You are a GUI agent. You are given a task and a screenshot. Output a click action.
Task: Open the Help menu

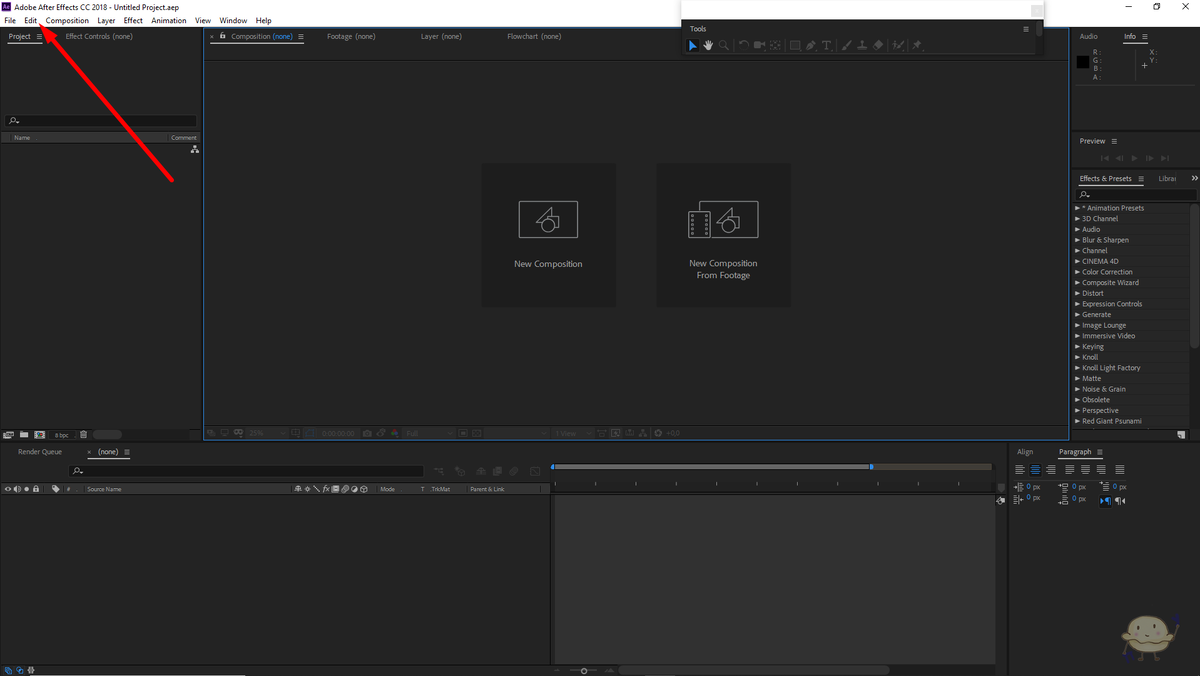click(x=263, y=20)
